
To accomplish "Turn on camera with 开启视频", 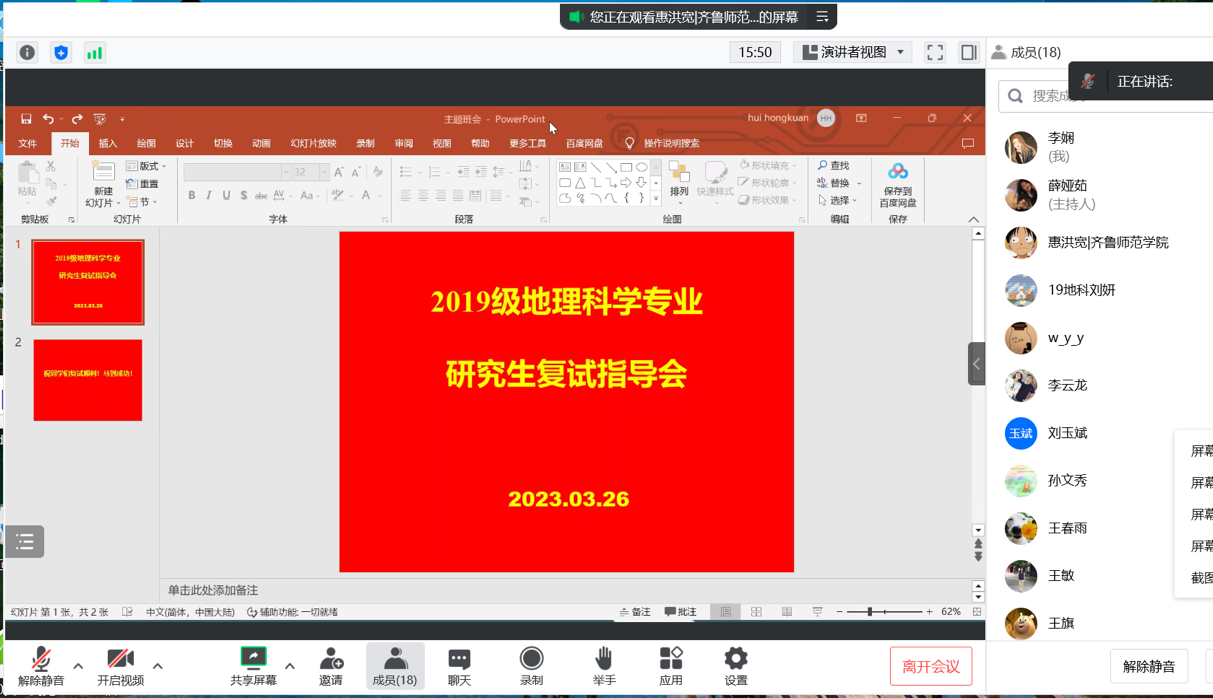I will click(120, 665).
